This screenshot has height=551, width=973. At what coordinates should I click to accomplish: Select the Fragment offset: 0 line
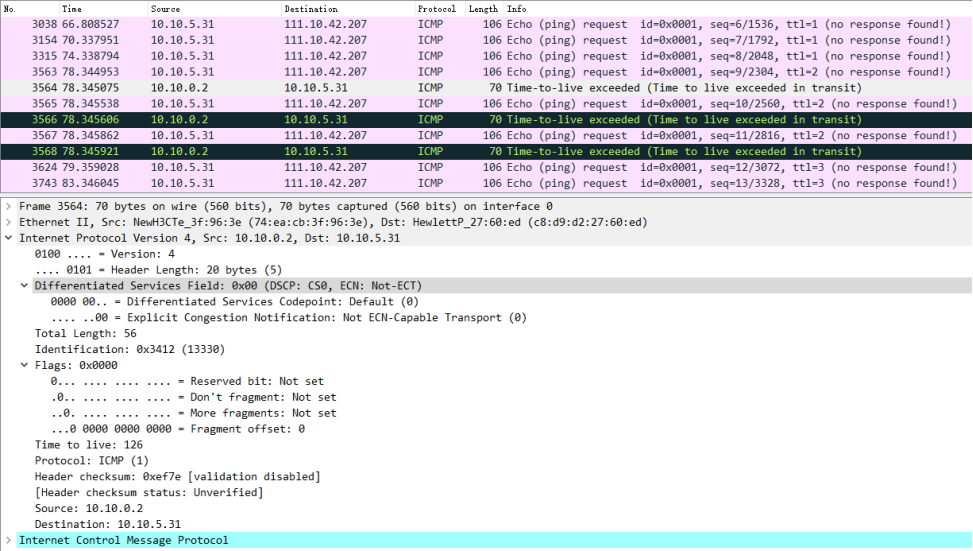point(177,429)
